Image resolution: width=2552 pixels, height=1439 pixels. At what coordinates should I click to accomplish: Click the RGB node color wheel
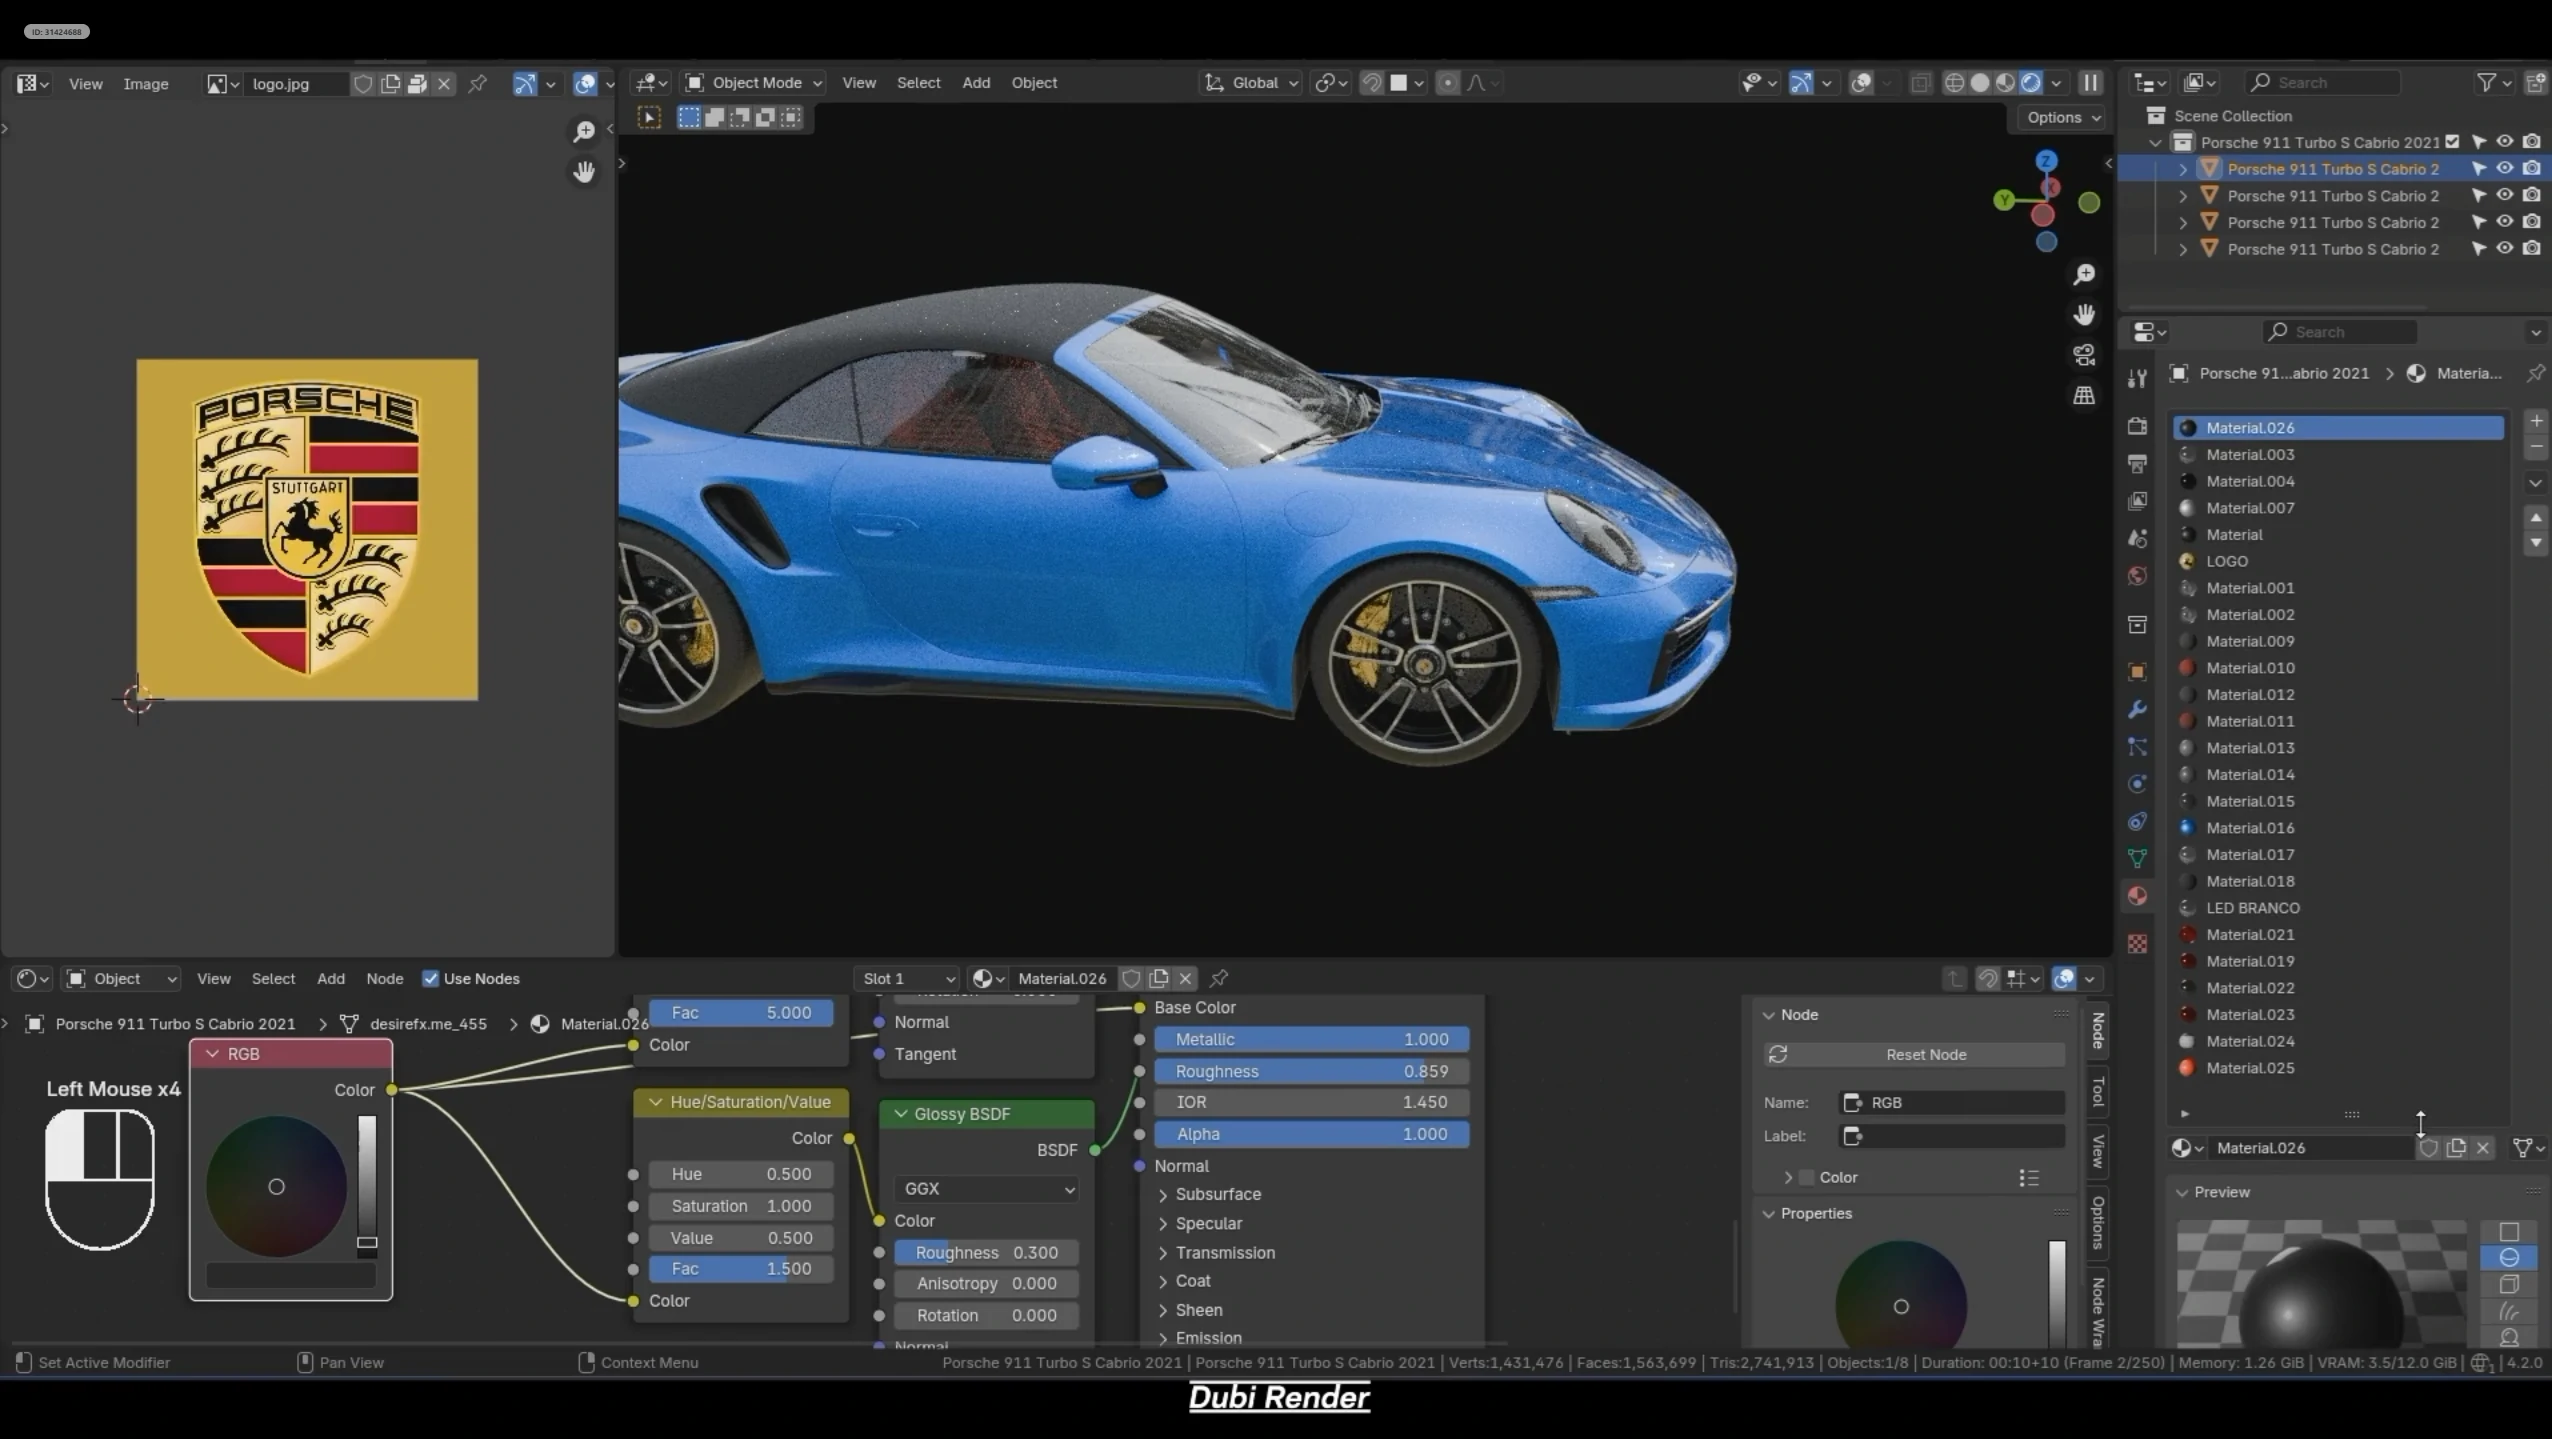point(277,1186)
